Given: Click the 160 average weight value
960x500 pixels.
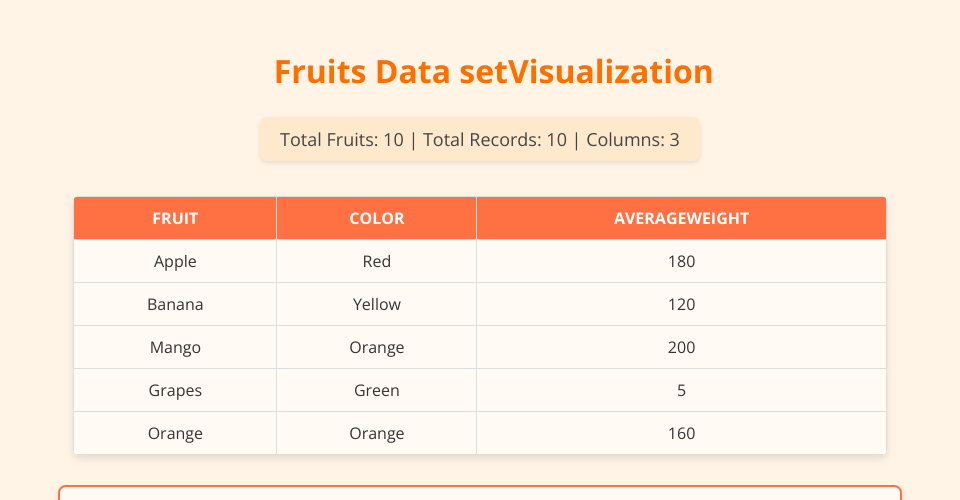Looking at the screenshot, I should pyautogui.click(x=681, y=434).
